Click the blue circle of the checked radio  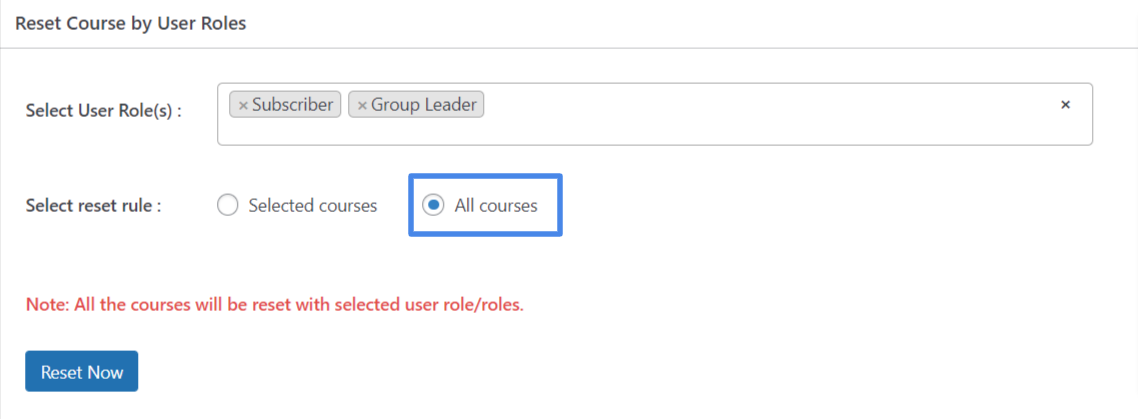[433, 206]
